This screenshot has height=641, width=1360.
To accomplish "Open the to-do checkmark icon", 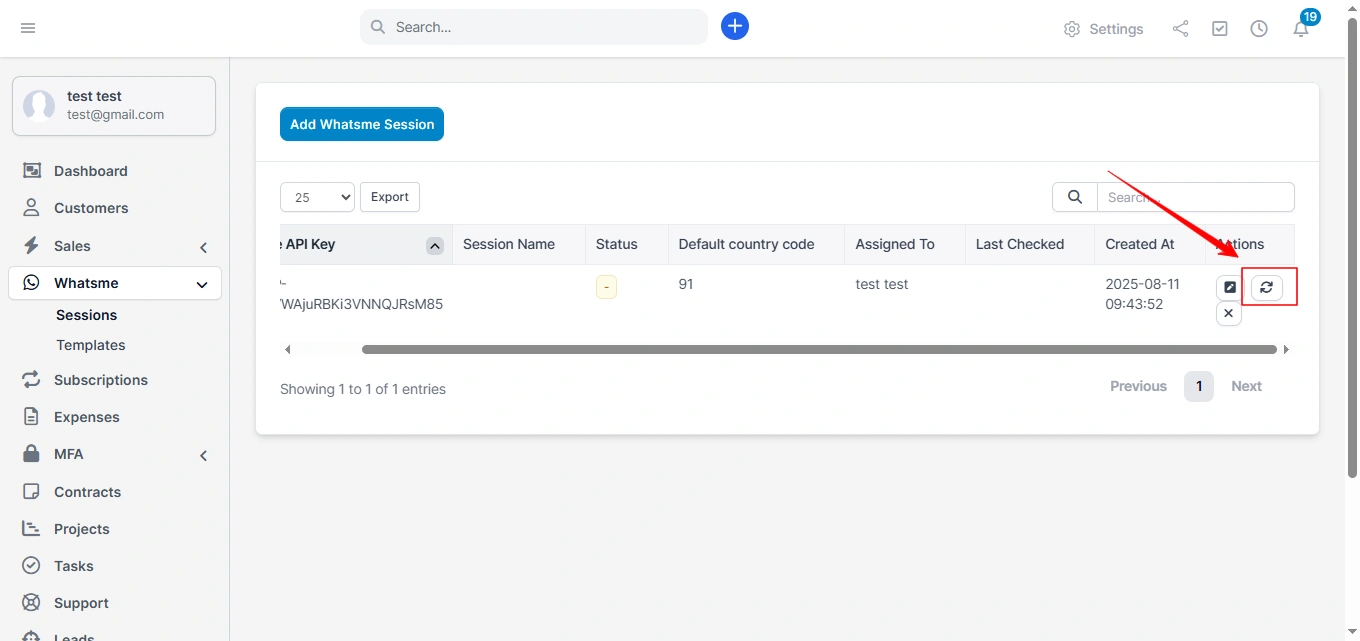I will click(1220, 29).
